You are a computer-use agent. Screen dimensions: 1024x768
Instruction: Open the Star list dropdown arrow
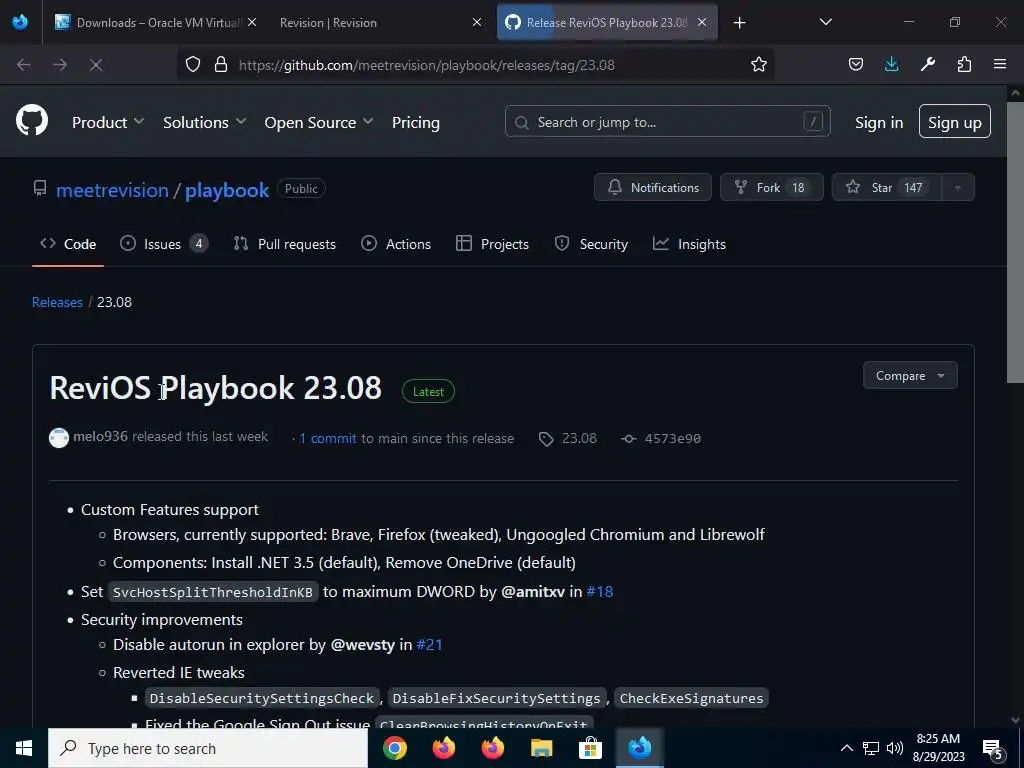coord(957,187)
